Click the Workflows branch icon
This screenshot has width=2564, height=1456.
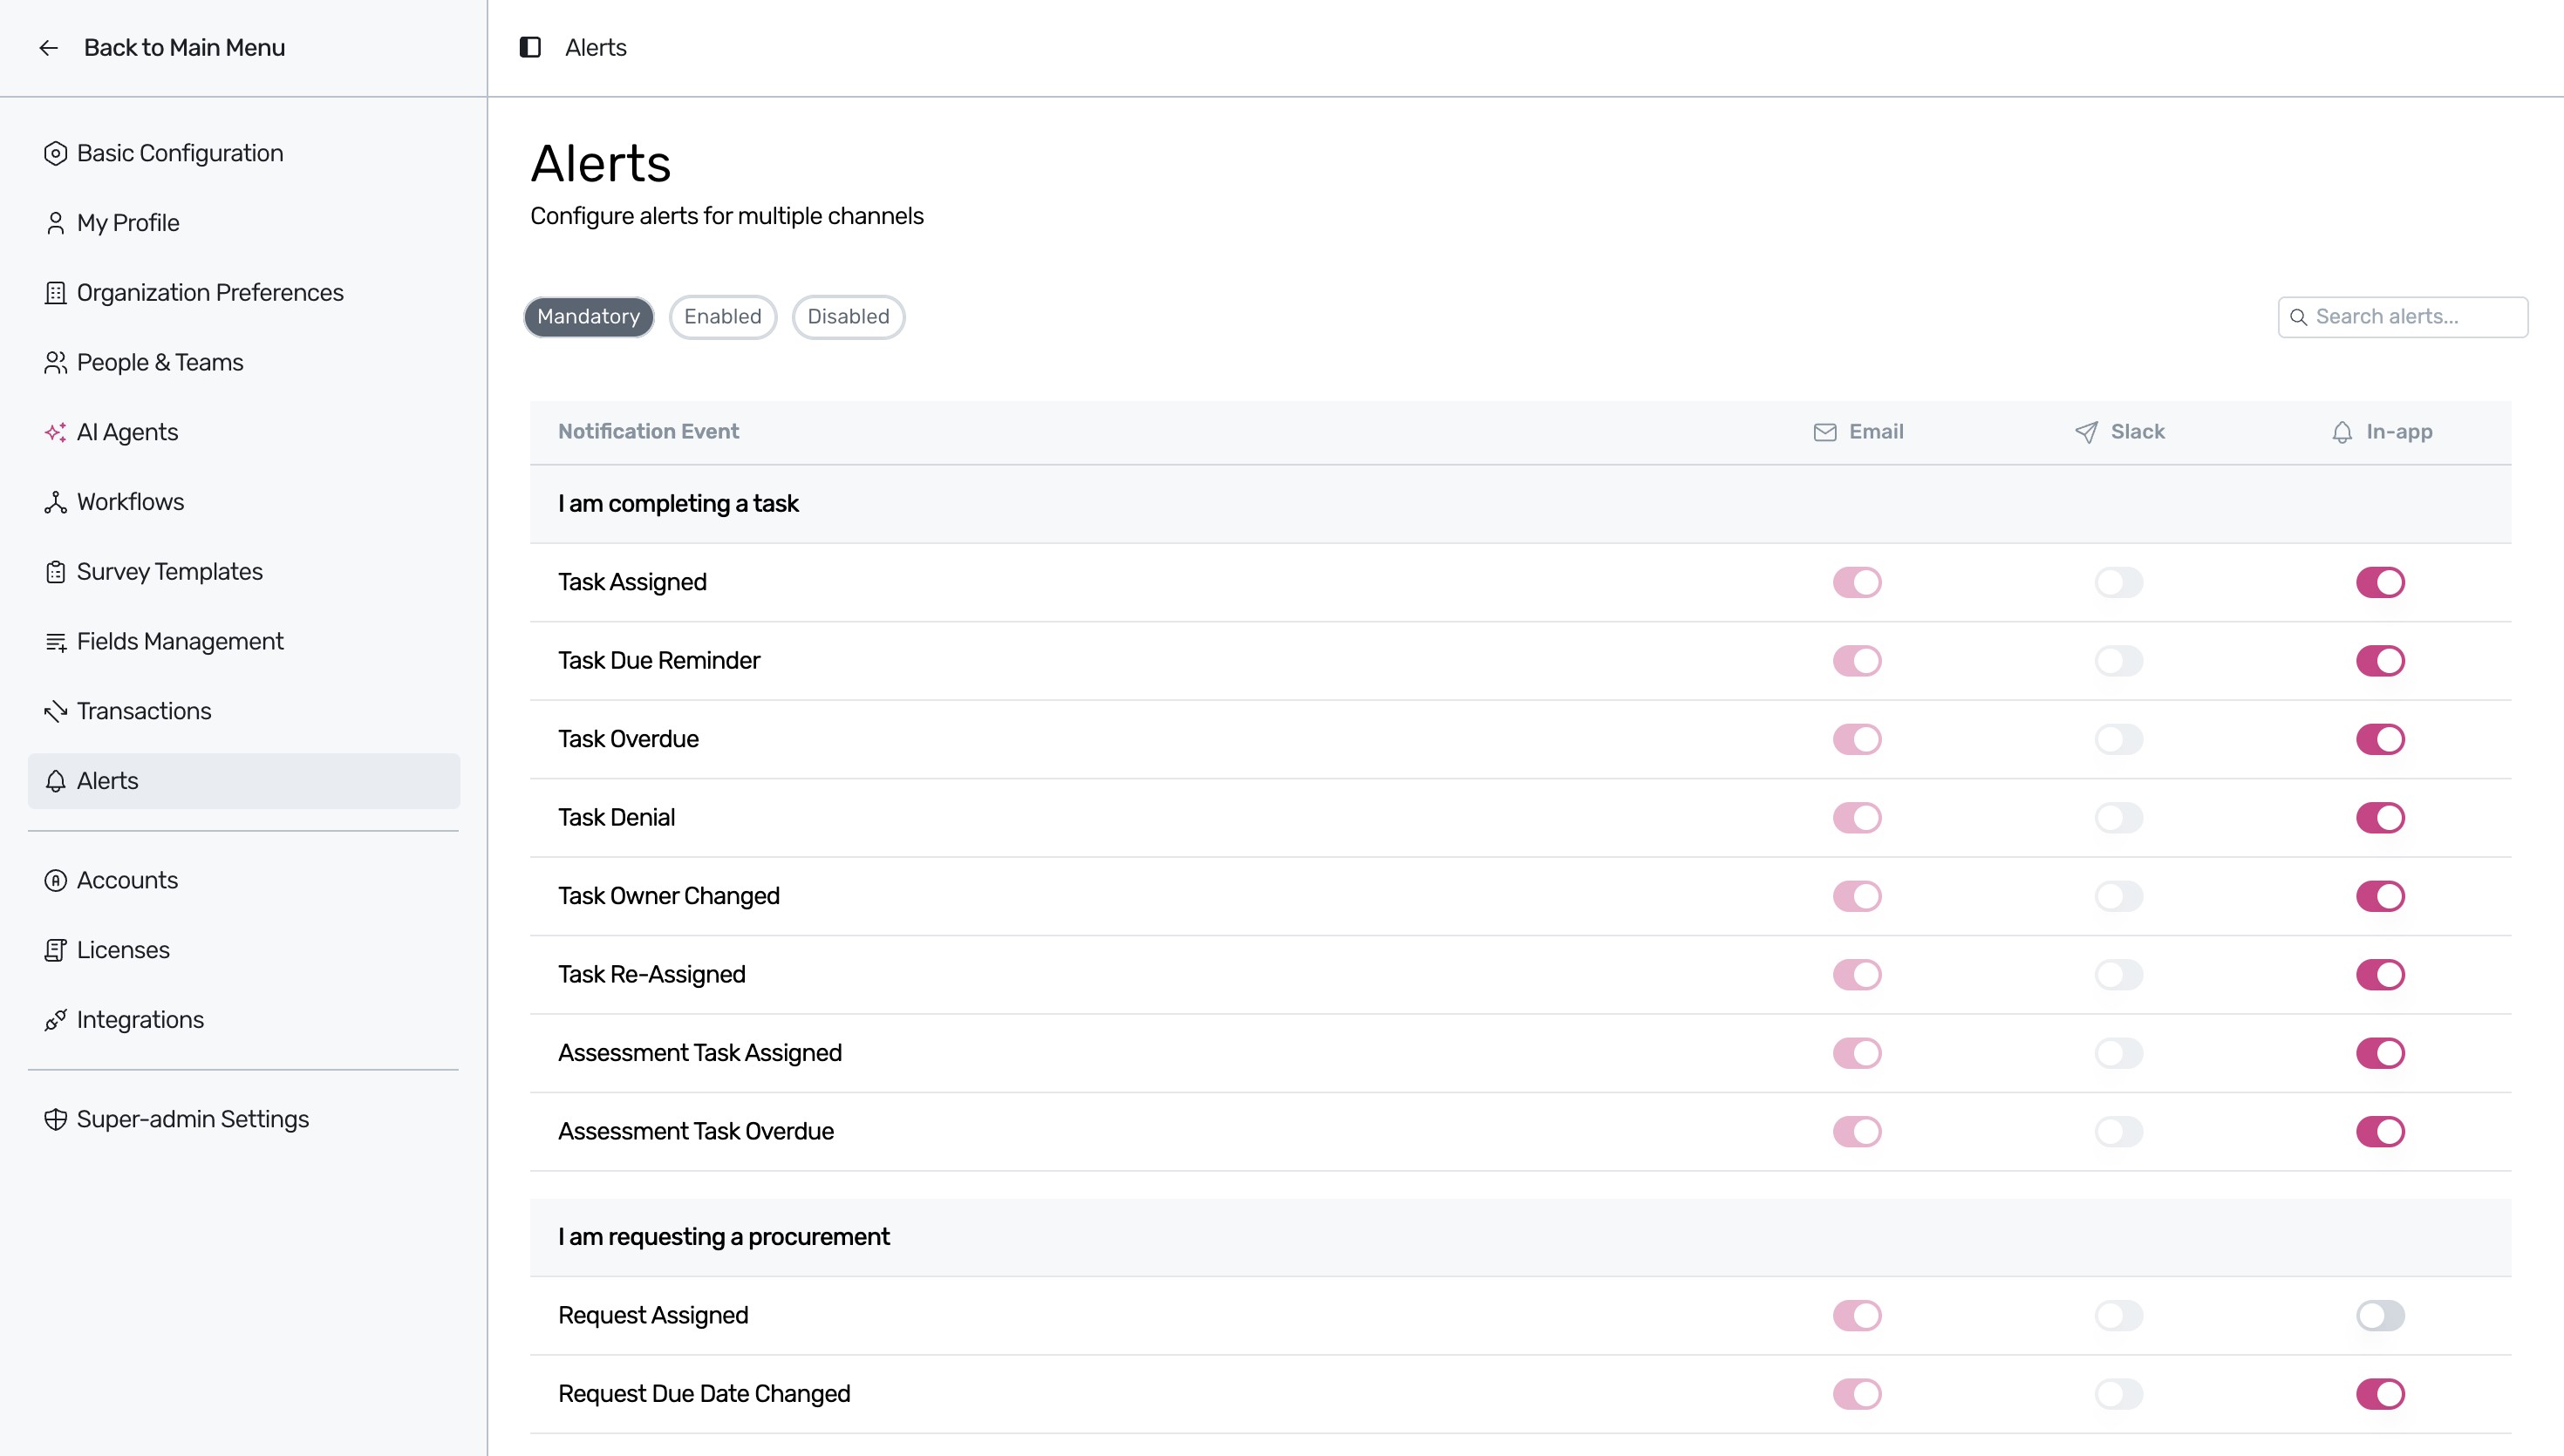pyautogui.click(x=55, y=502)
